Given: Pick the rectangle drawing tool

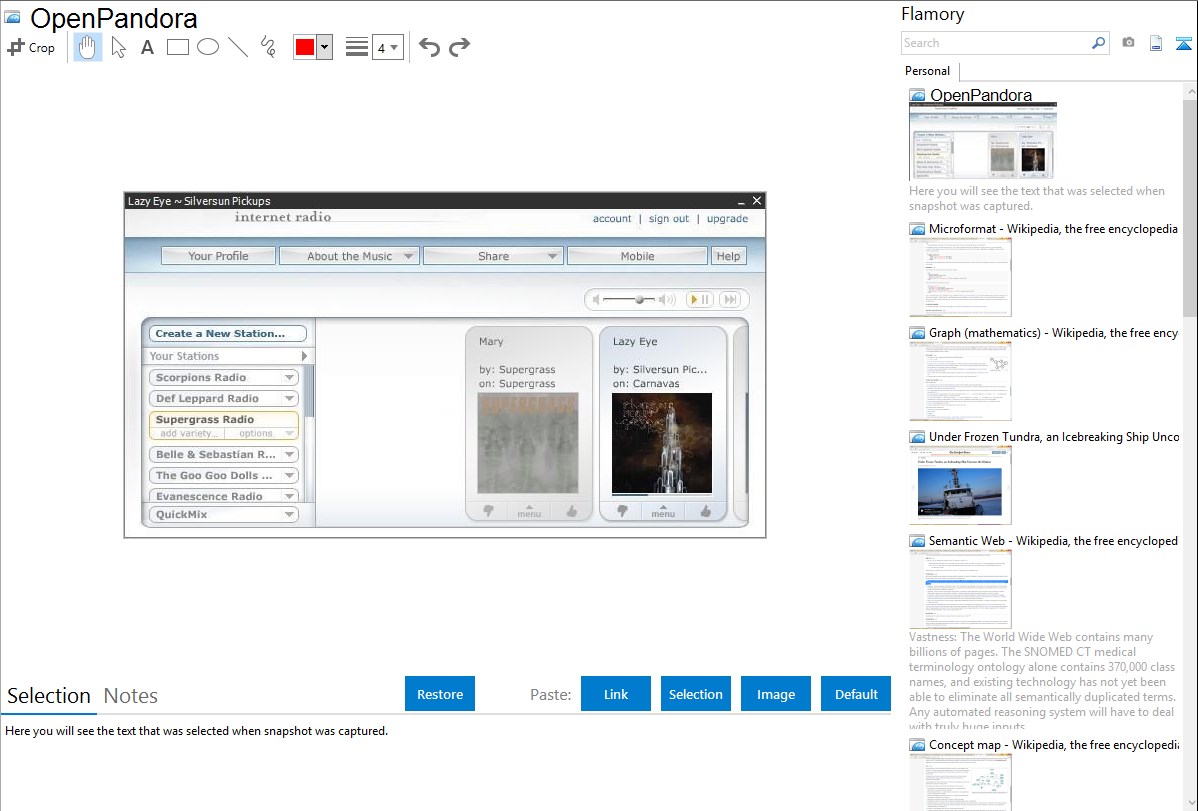Looking at the screenshot, I should click(178, 47).
